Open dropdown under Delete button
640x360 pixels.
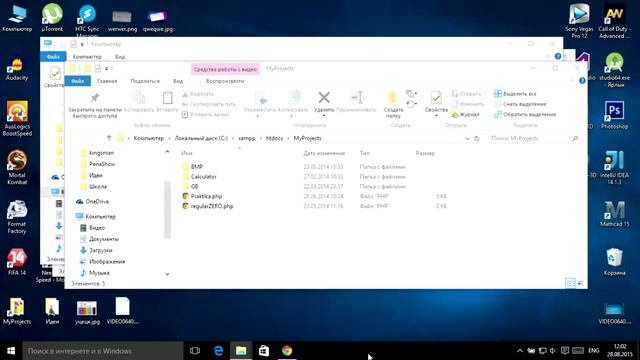[x=324, y=116]
